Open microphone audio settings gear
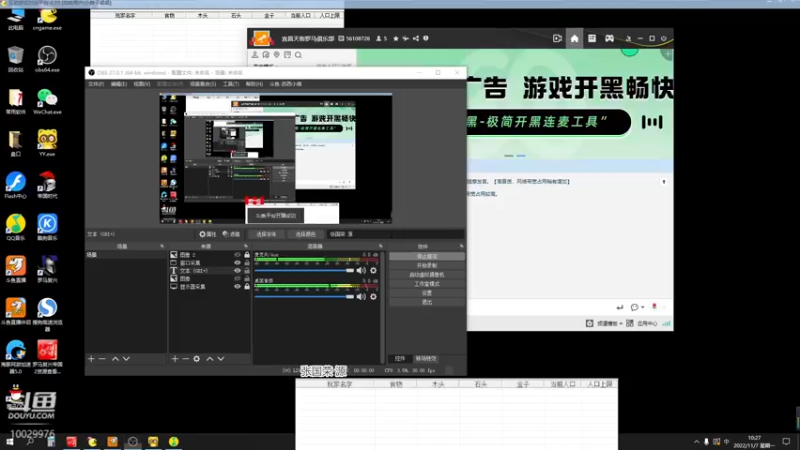800x450 pixels. (373, 270)
